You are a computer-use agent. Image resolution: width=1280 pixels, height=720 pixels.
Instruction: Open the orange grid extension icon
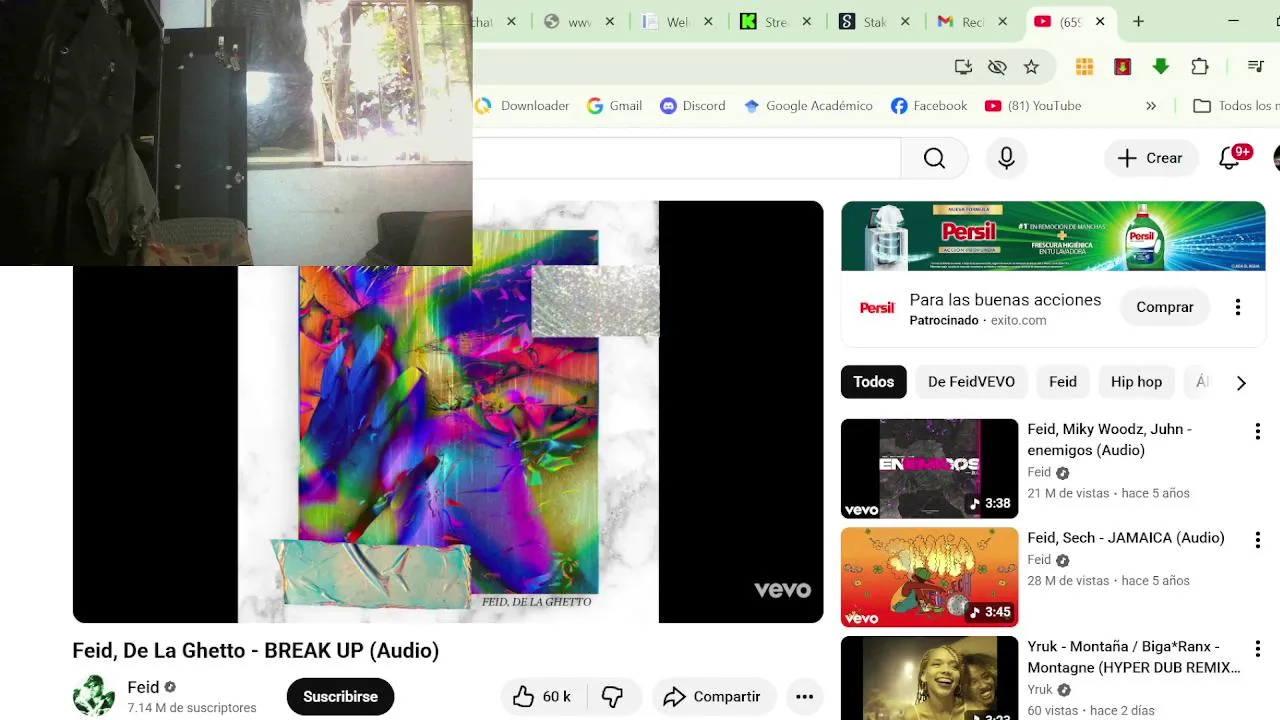[x=1084, y=67]
